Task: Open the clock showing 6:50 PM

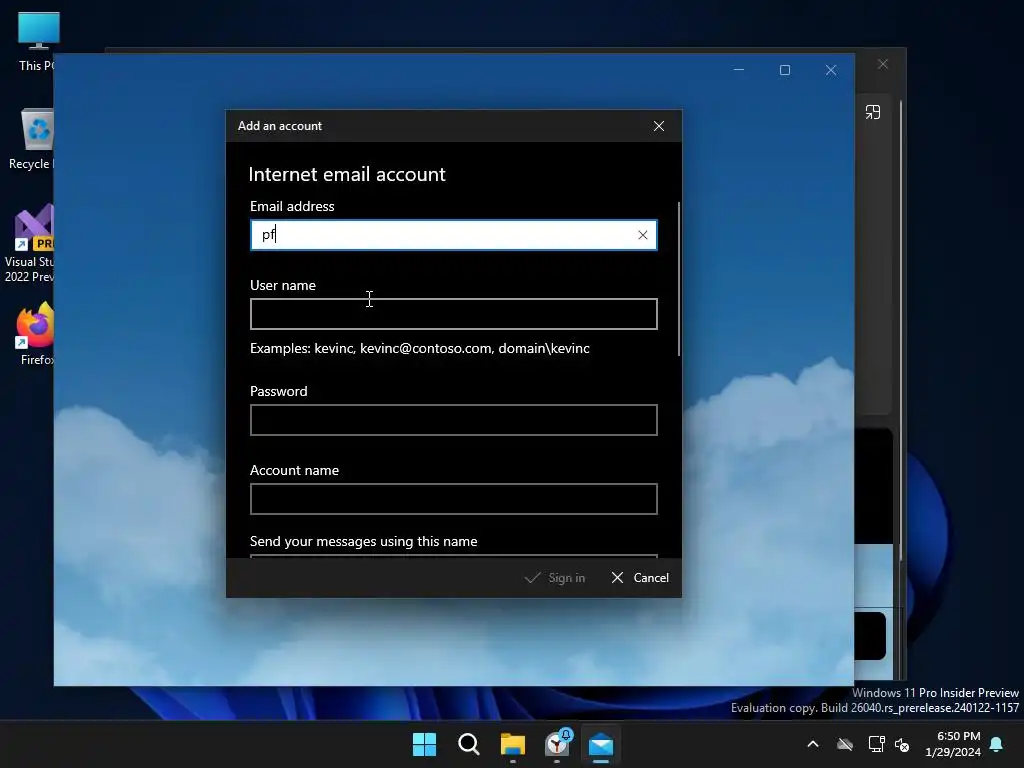Action: pyautogui.click(x=953, y=744)
